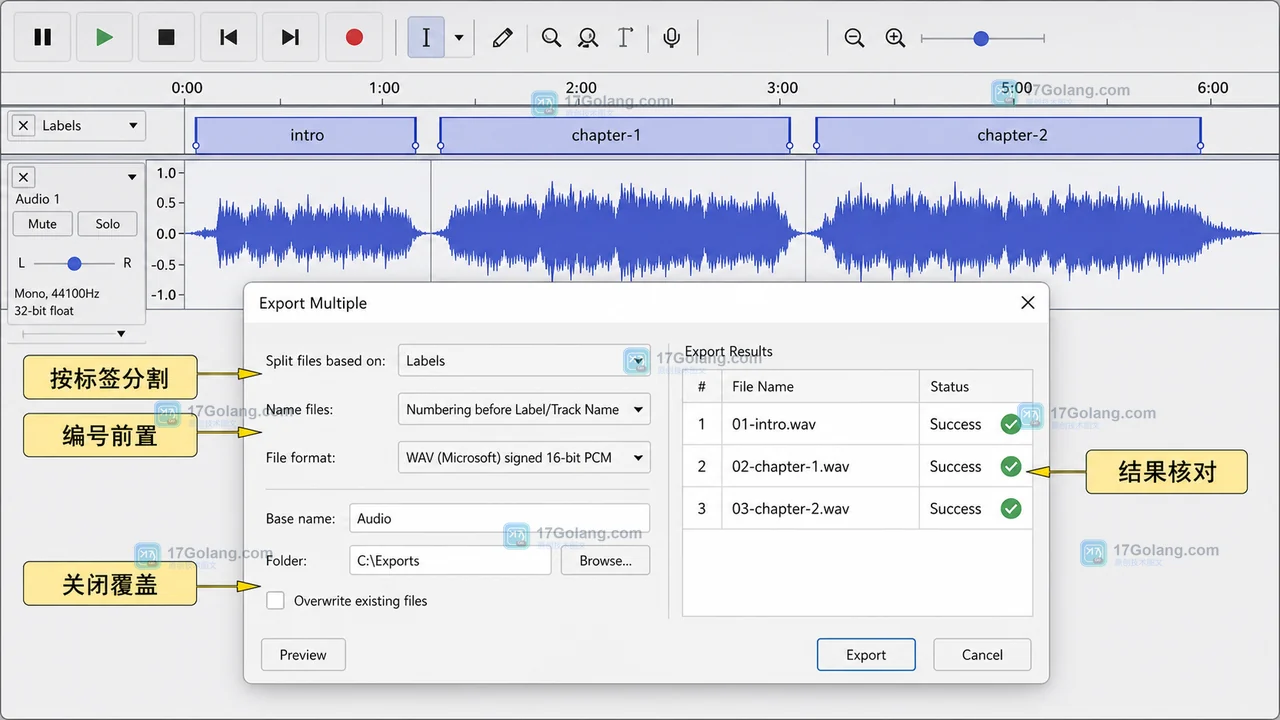Select the 02-chapter-1.wav result row
Screen dimensions: 1280x720
[857, 466]
